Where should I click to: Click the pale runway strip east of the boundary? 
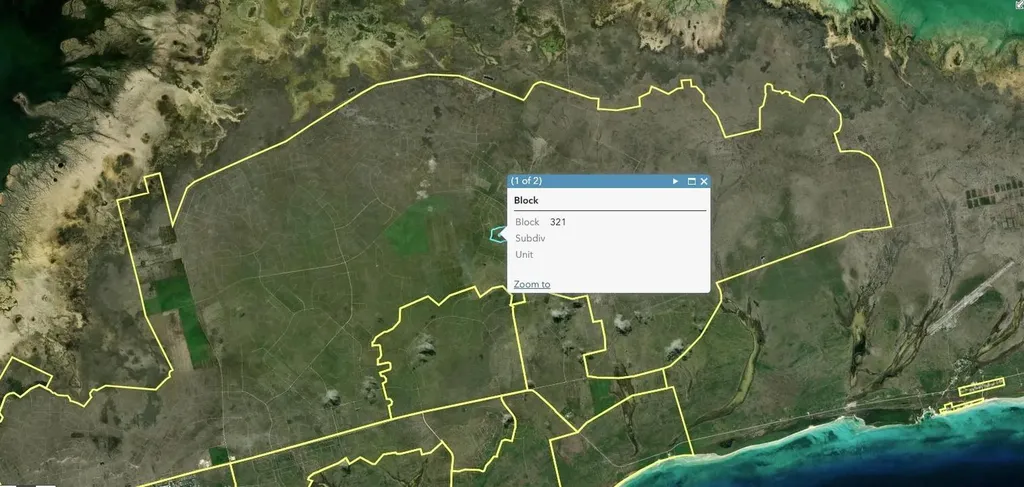click(x=966, y=298)
